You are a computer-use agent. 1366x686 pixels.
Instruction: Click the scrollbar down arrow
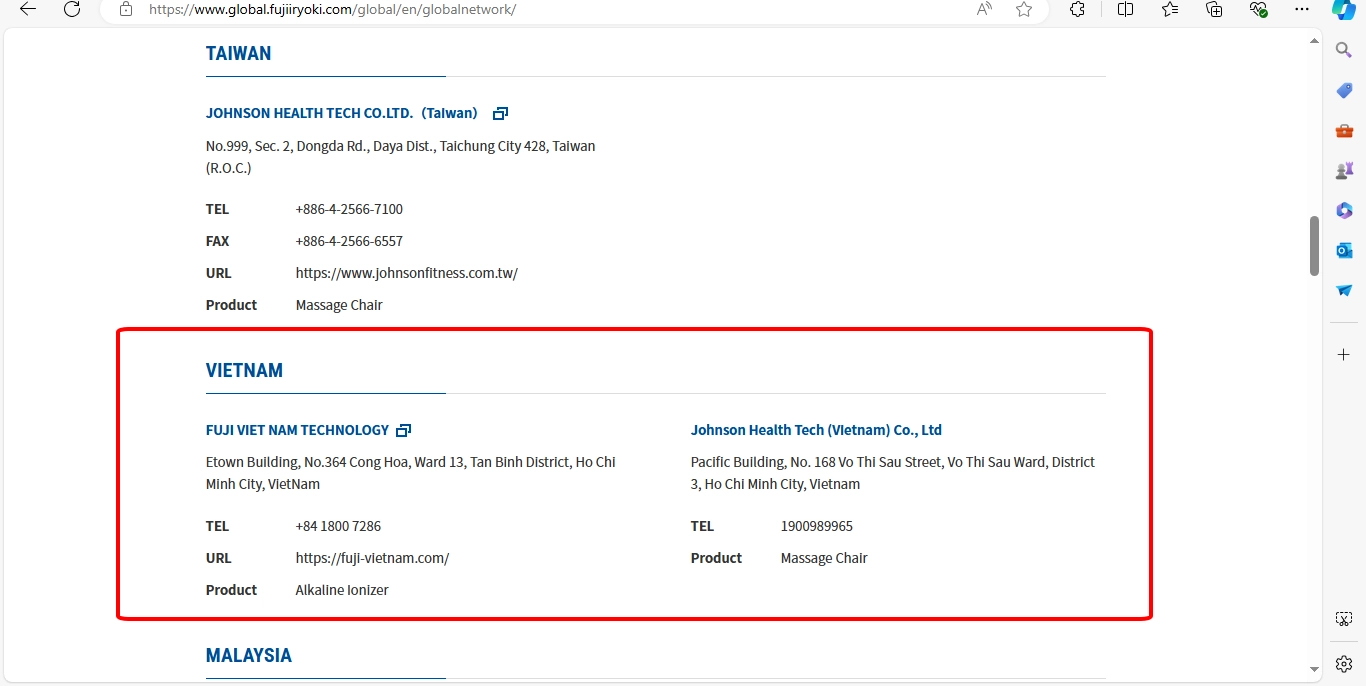(1315, 669)
